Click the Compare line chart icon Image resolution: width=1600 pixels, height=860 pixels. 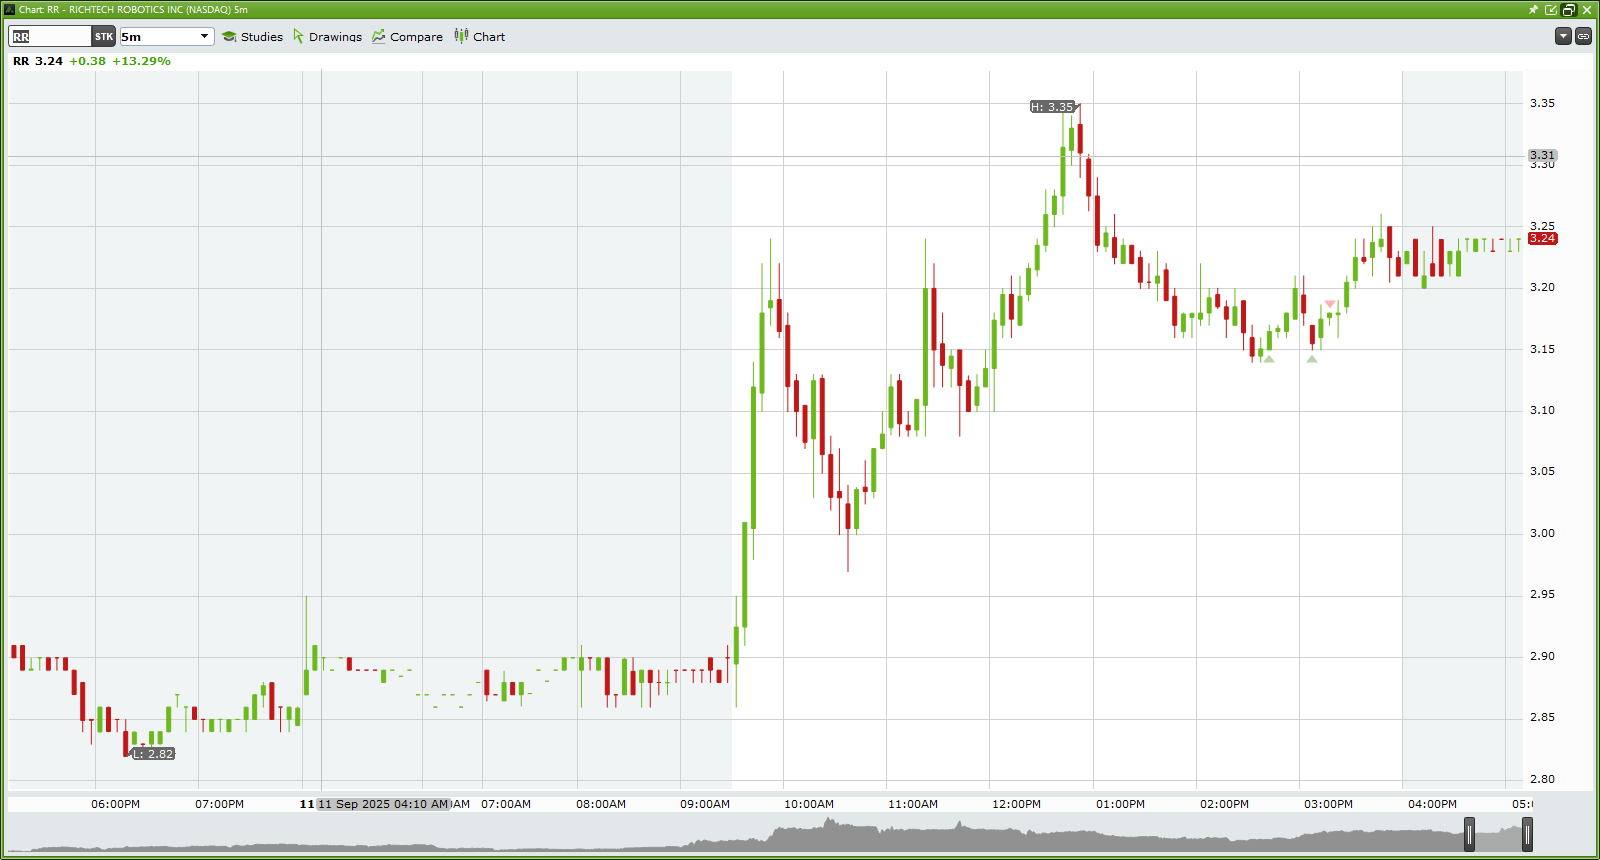pos(379,37)
